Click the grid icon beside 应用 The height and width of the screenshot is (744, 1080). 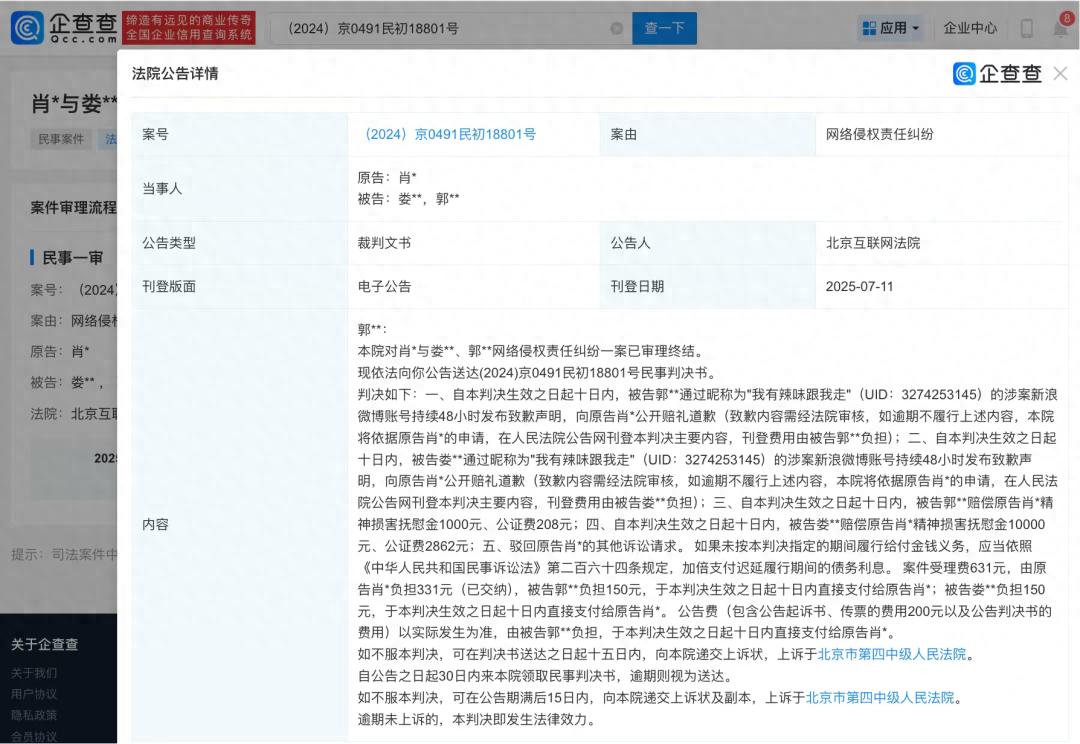click(869, 28)
